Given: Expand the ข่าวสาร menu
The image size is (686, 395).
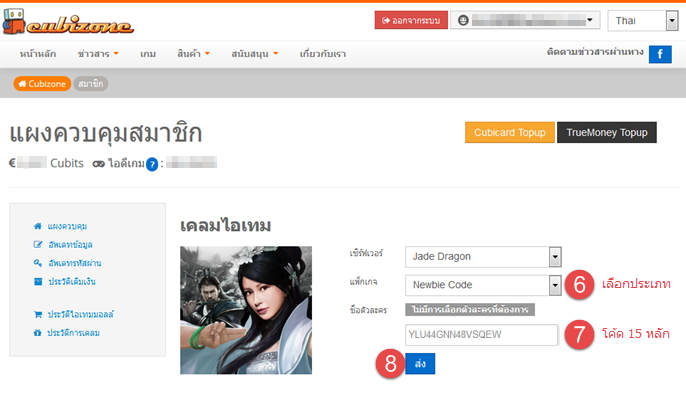Looking at the screenshot, I should pos(98,54).
